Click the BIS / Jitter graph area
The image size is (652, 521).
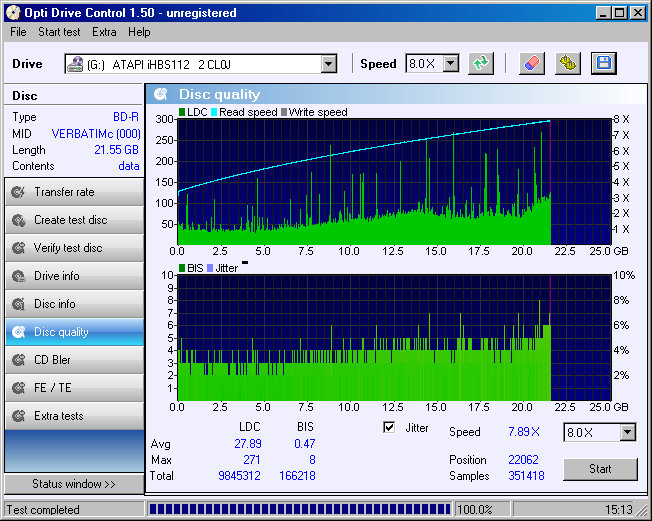[394, 338]
